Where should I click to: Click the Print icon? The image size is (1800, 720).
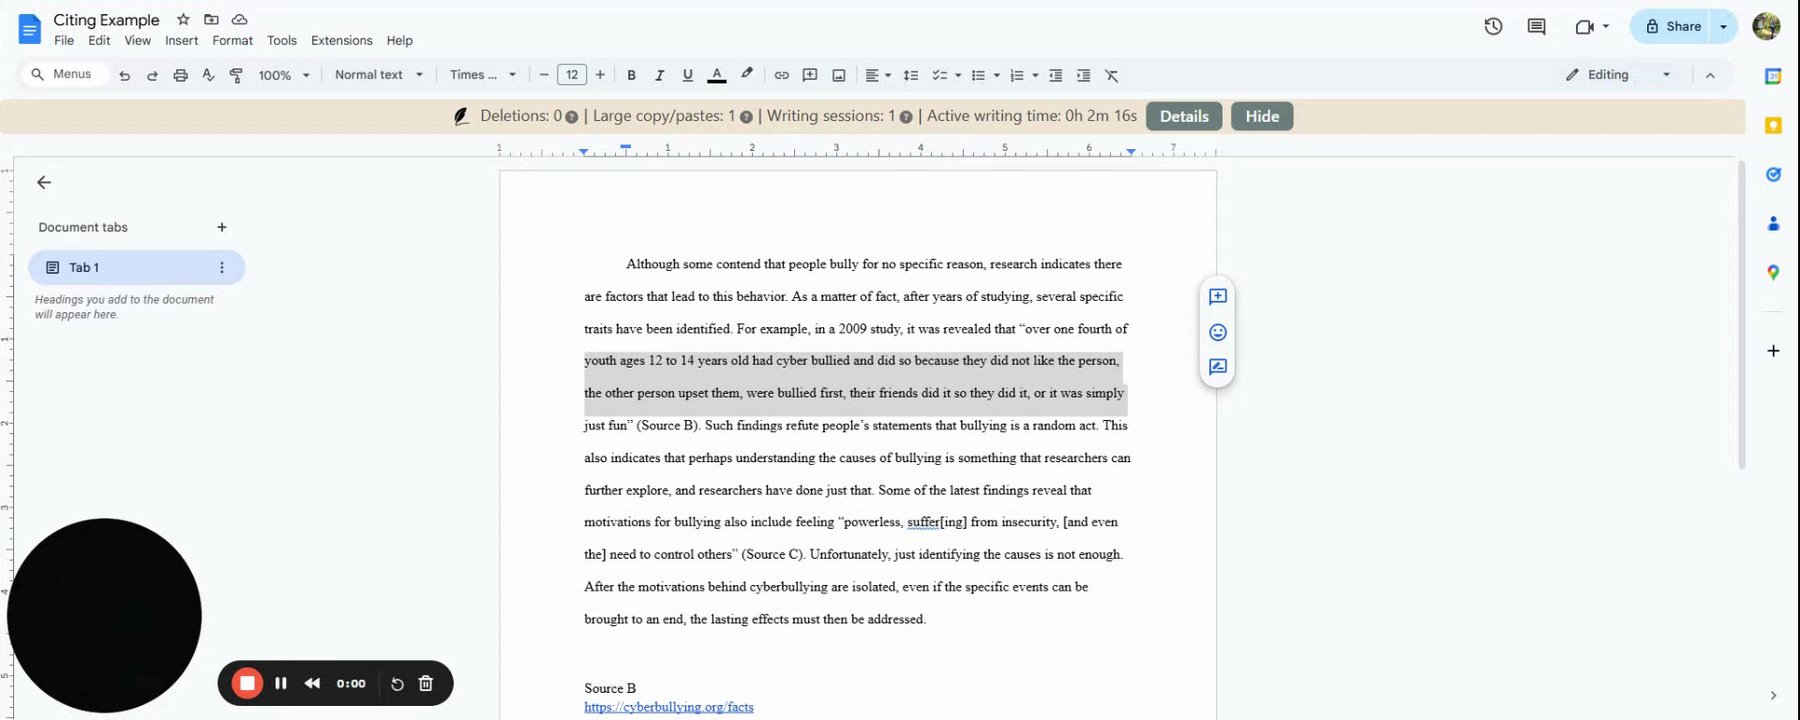(x=180, y=75)
